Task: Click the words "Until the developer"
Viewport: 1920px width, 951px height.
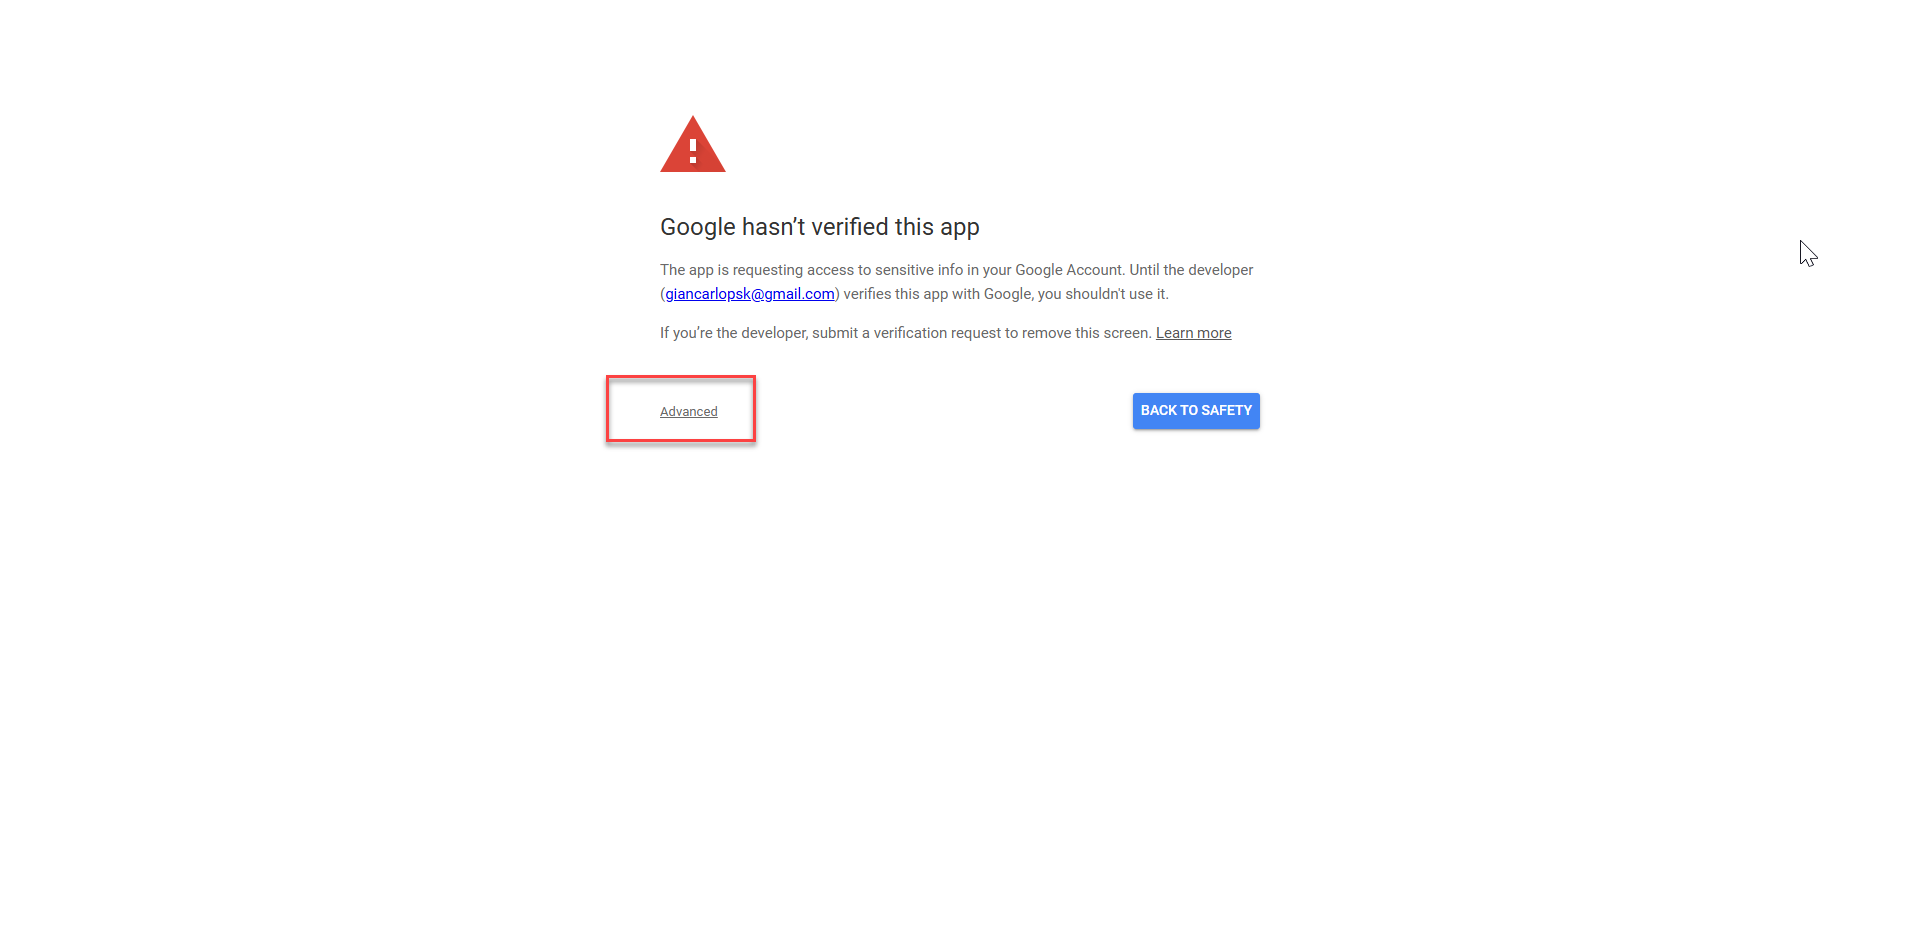Action: point(1191,270)
